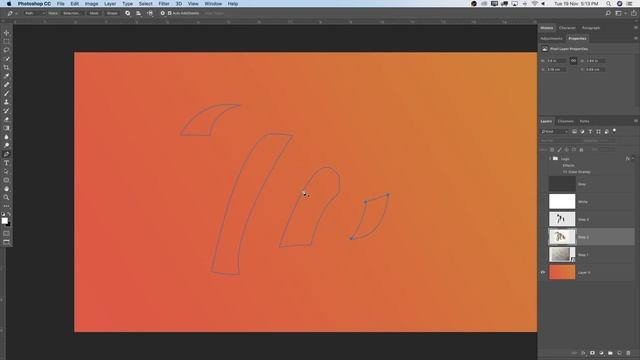Select the Clone Stamp tool
The width and height of the screenshot is (640, 360).
coord(6,102)
